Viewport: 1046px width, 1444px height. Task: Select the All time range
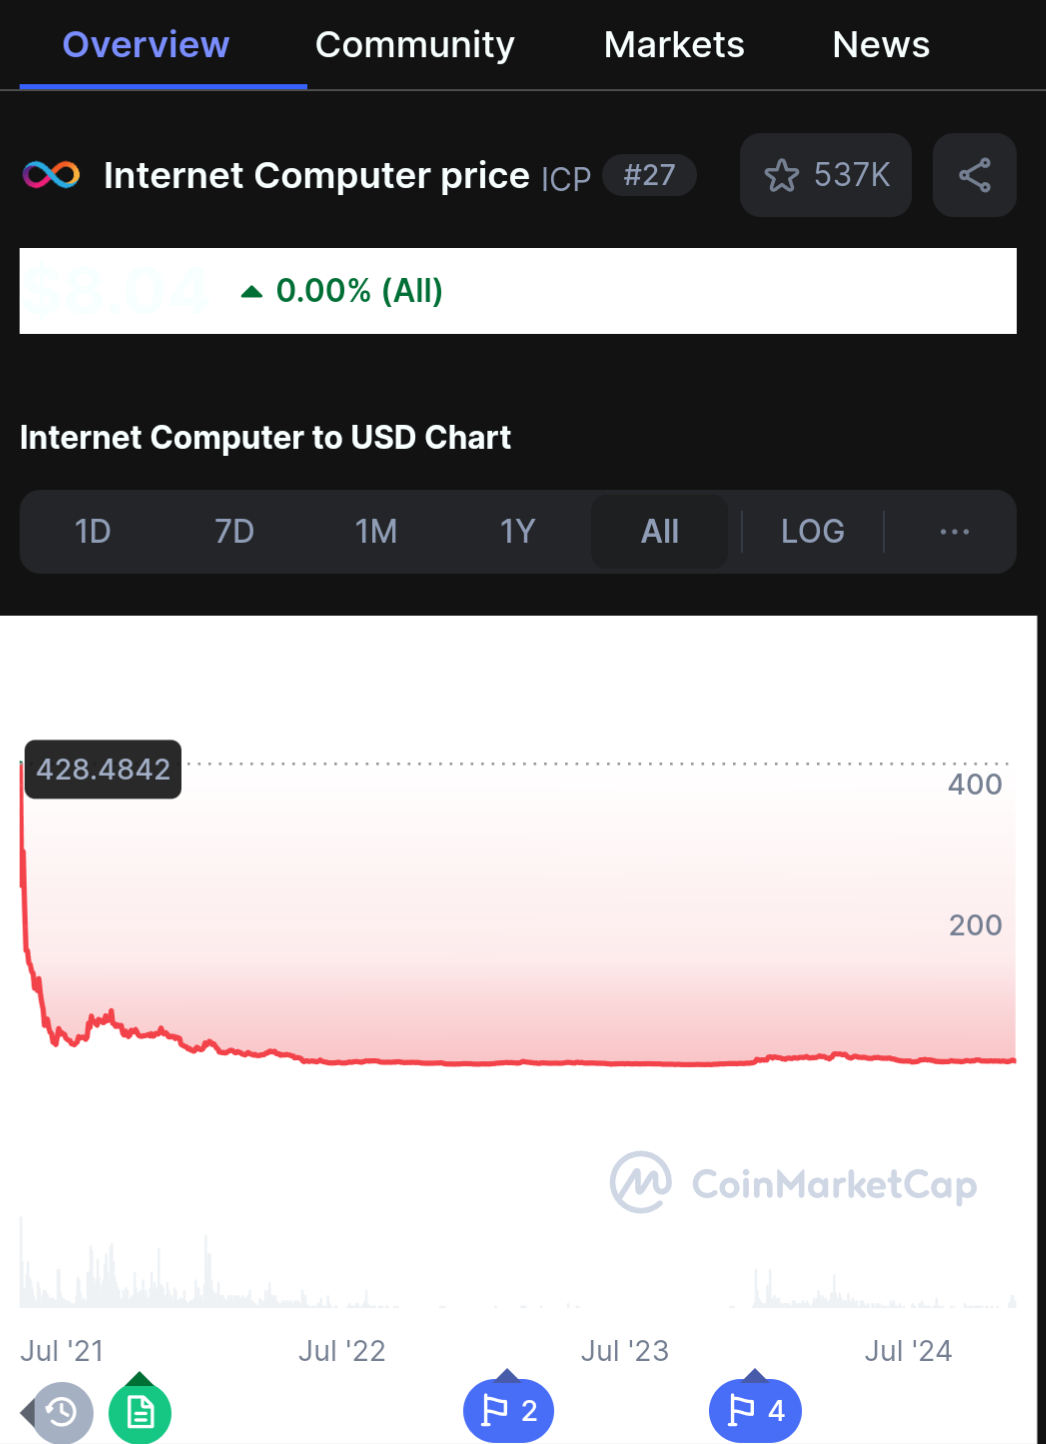(x=660, y=531)
